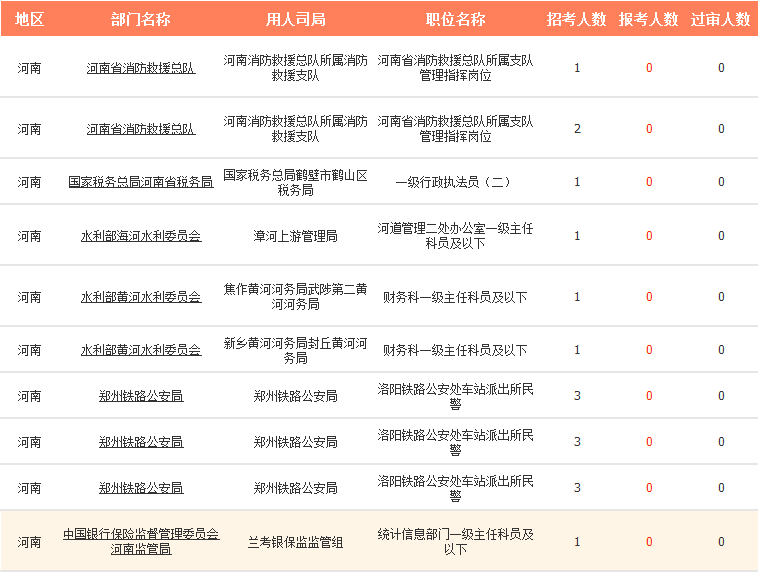Image resolution: width=758 pixels, height=572 pixels.
Task: Open the 水利部海河水利委员会 link
Action: point(141,236)
